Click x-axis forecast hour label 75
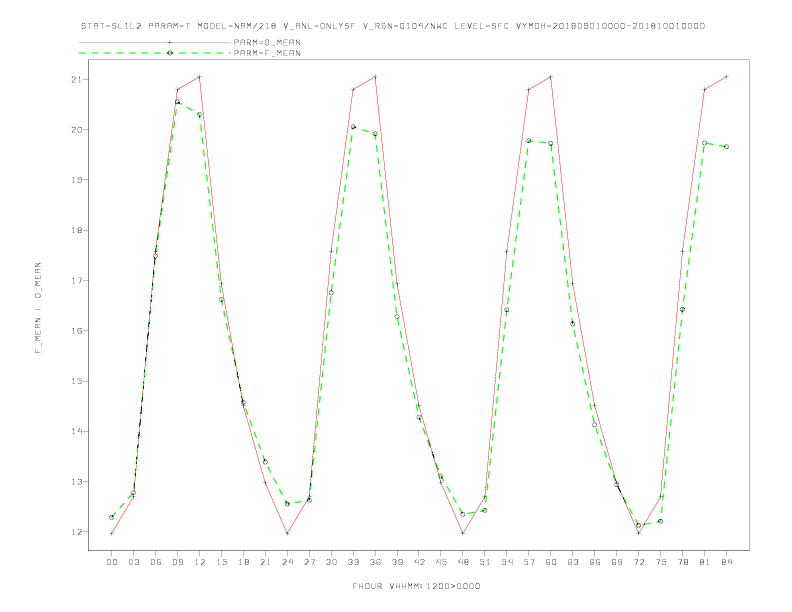Image resolution: width=792 pixels, height=612 pixels. point(661,562)
